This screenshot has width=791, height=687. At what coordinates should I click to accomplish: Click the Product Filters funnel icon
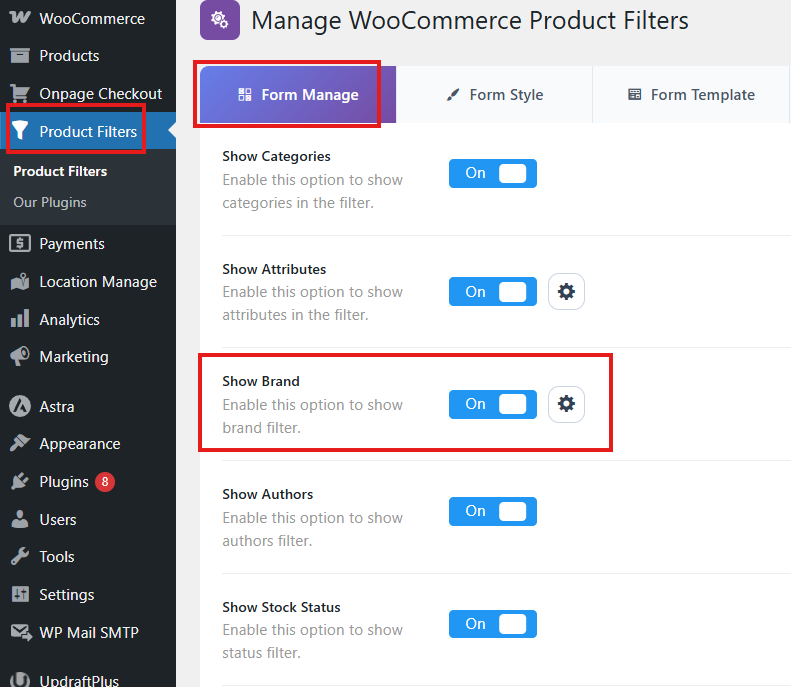pos(20,130)
